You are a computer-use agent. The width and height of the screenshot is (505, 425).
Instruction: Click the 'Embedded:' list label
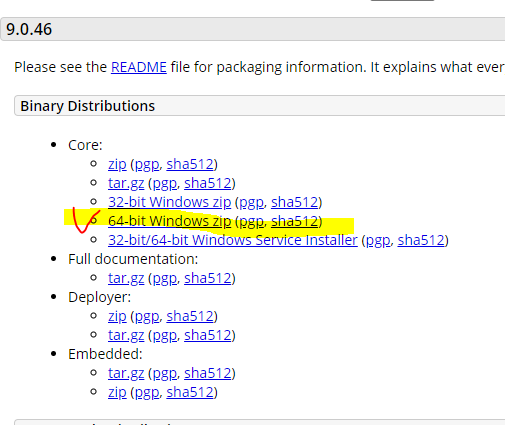[105, 354]
